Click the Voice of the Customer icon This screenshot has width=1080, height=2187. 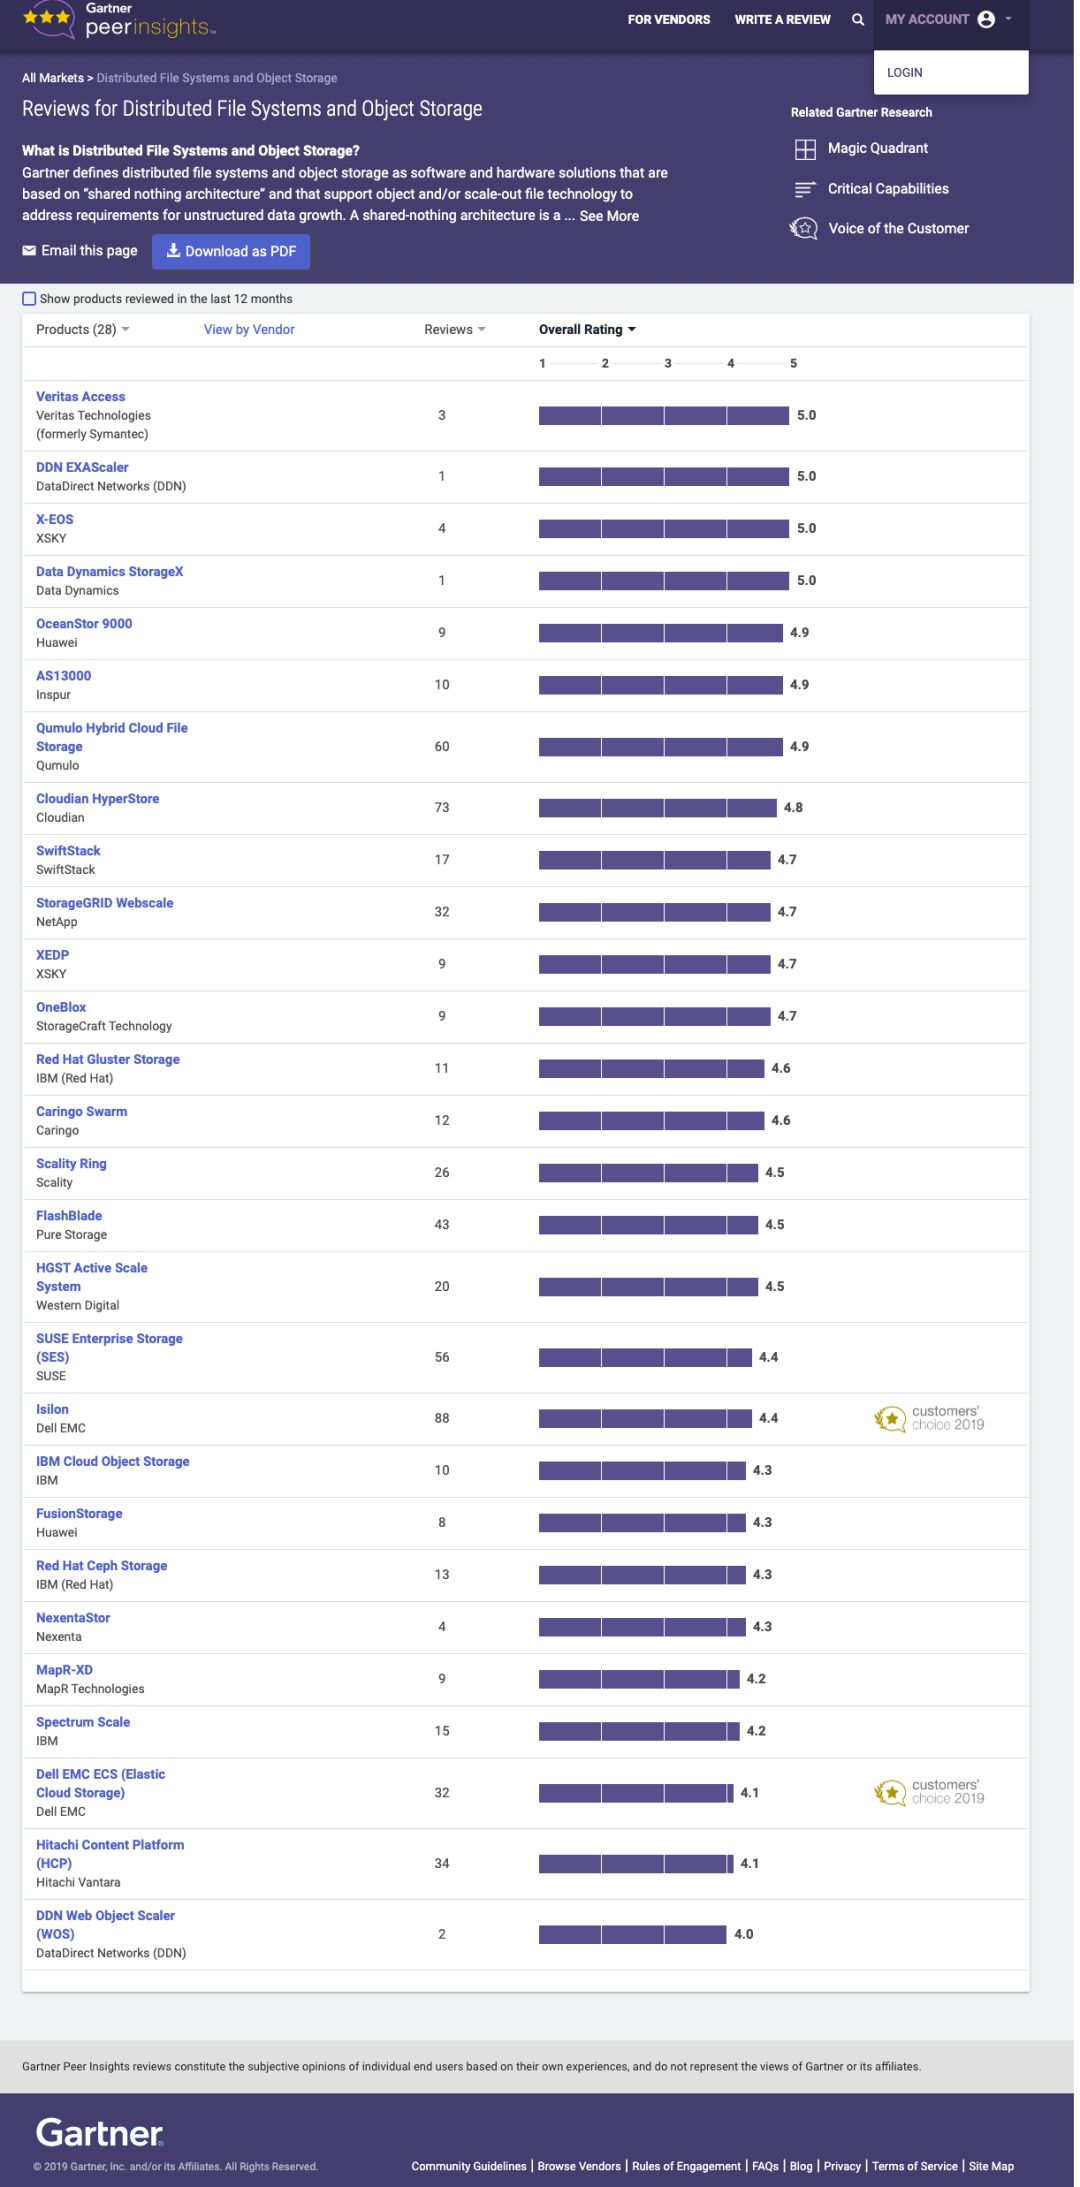click(x=804, y=229)
